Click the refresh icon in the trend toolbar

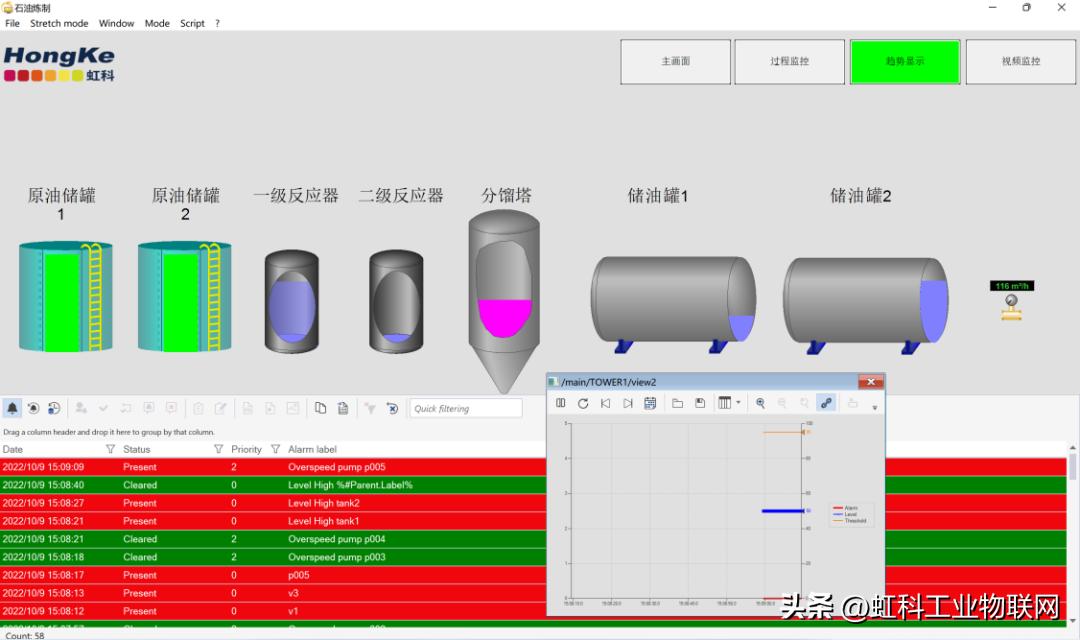point(583,403)
